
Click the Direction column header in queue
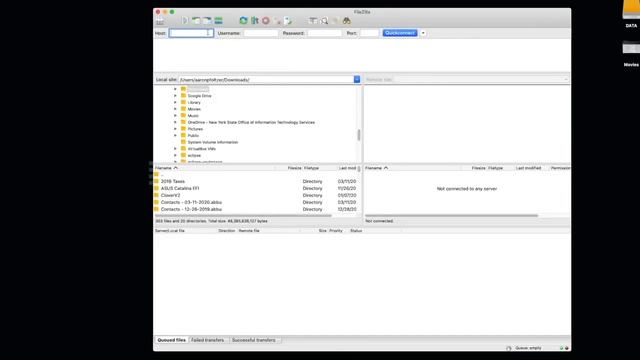tap(227, 231)
